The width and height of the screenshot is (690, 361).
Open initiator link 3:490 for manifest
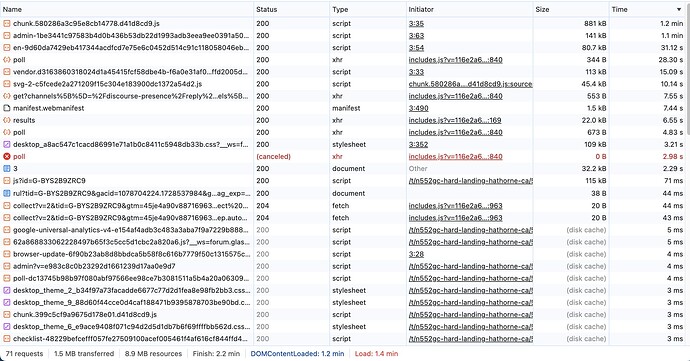pos(418,108)
